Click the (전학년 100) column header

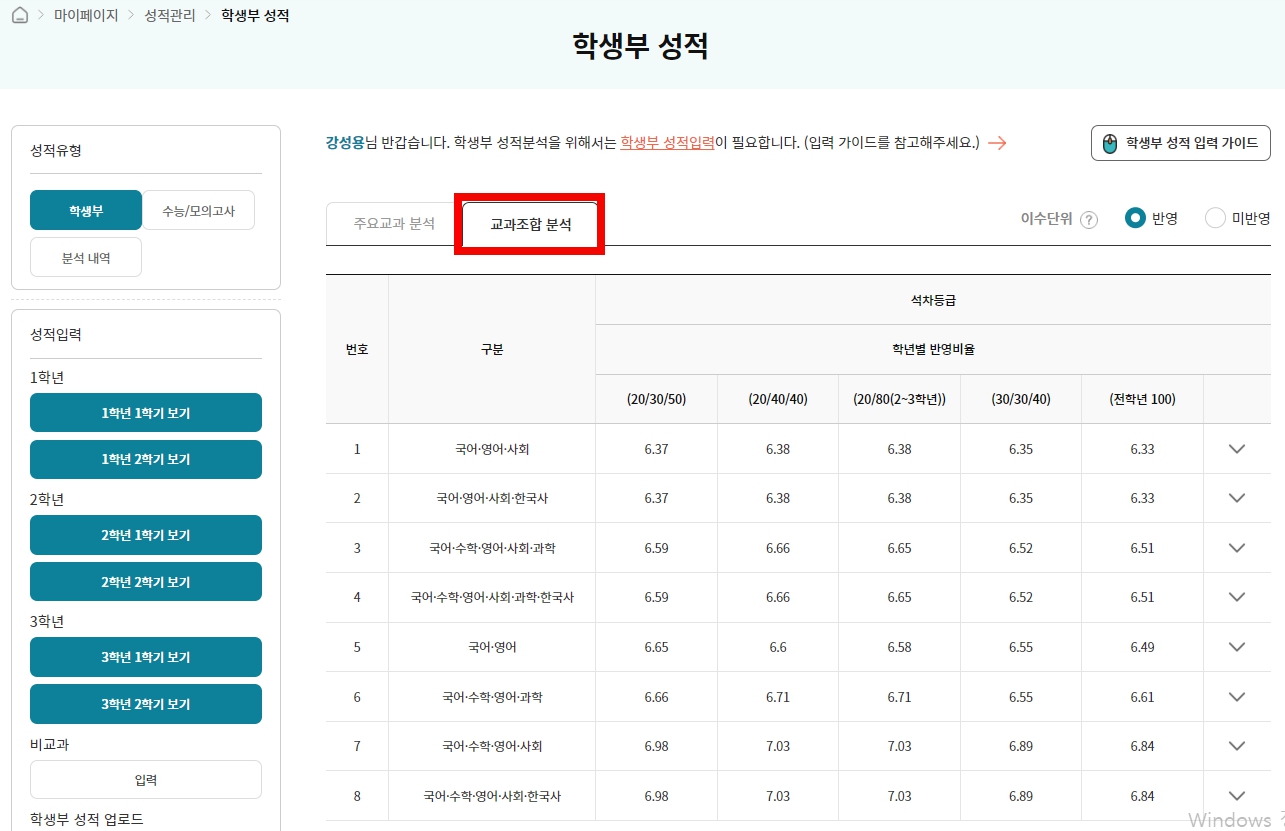pyautogui.click(x=1142, y=399)
